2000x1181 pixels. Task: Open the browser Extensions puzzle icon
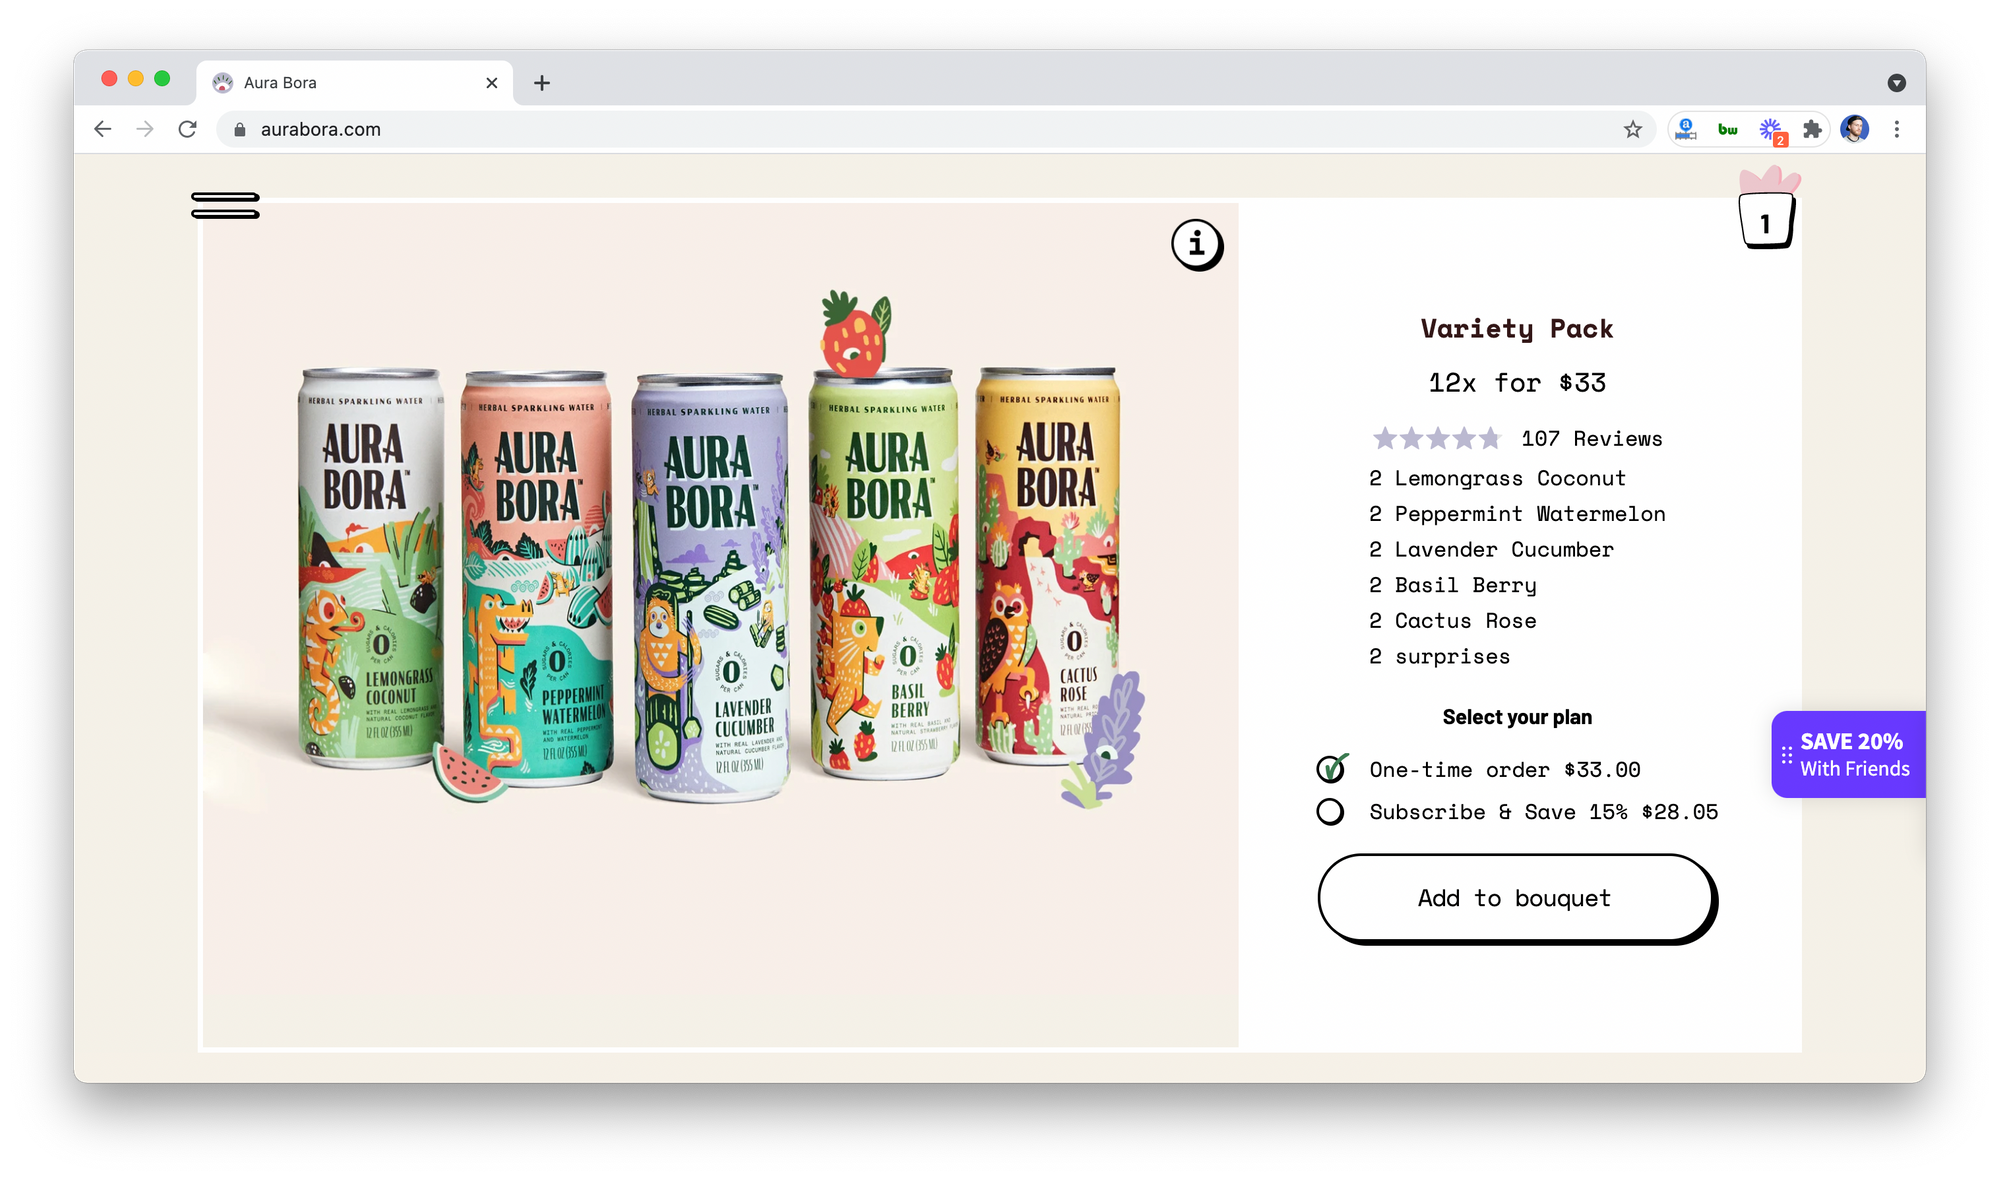tap(1812, 129)
